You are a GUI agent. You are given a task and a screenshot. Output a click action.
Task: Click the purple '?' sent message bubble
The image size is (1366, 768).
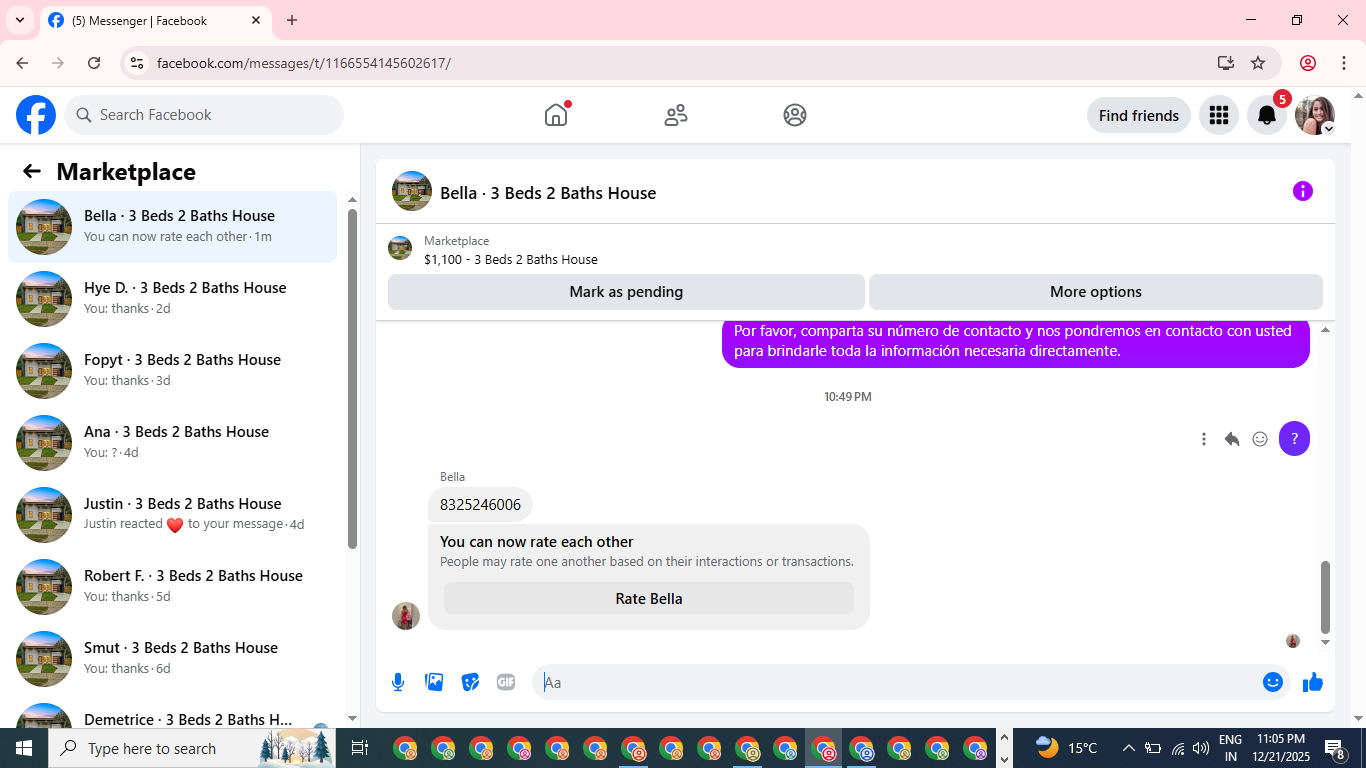click(x=1294, y=438)
